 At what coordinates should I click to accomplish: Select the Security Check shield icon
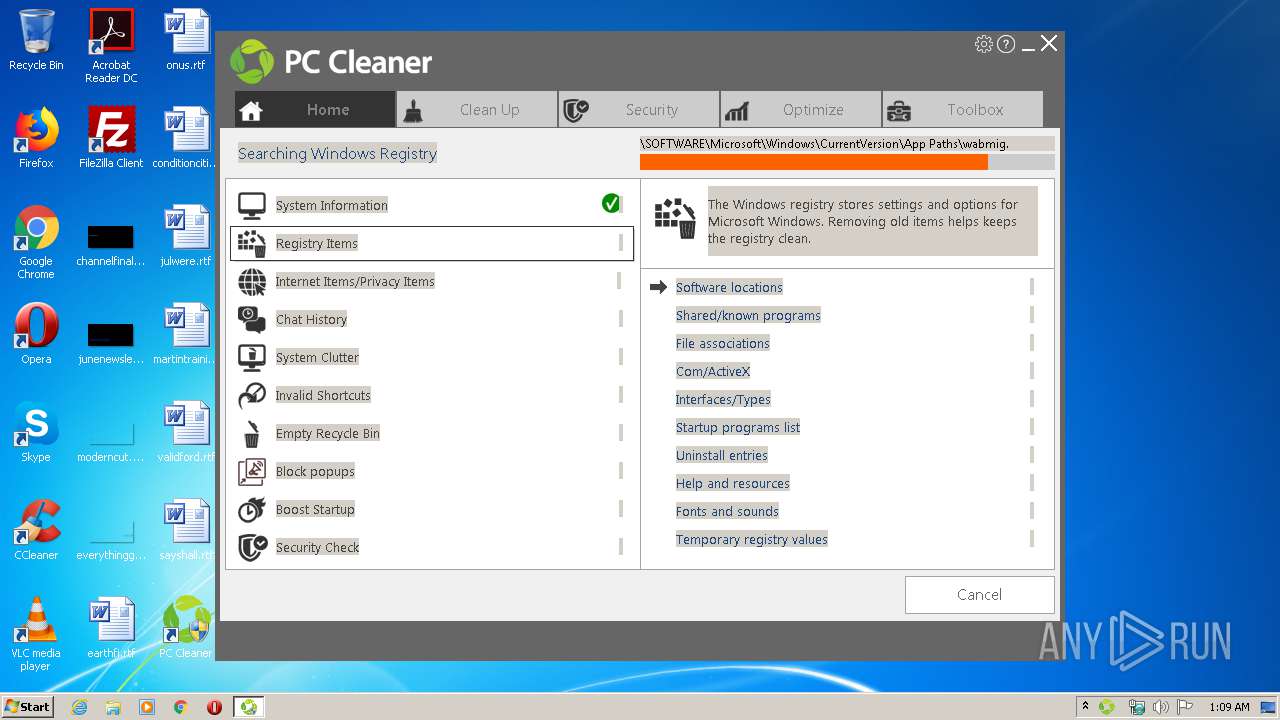click(252, 547)
